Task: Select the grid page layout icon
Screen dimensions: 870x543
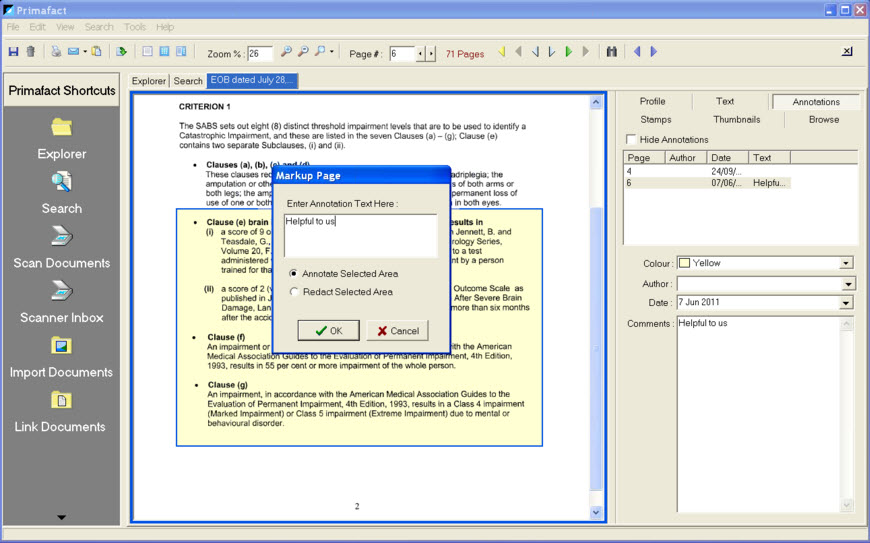Action: 164,52
